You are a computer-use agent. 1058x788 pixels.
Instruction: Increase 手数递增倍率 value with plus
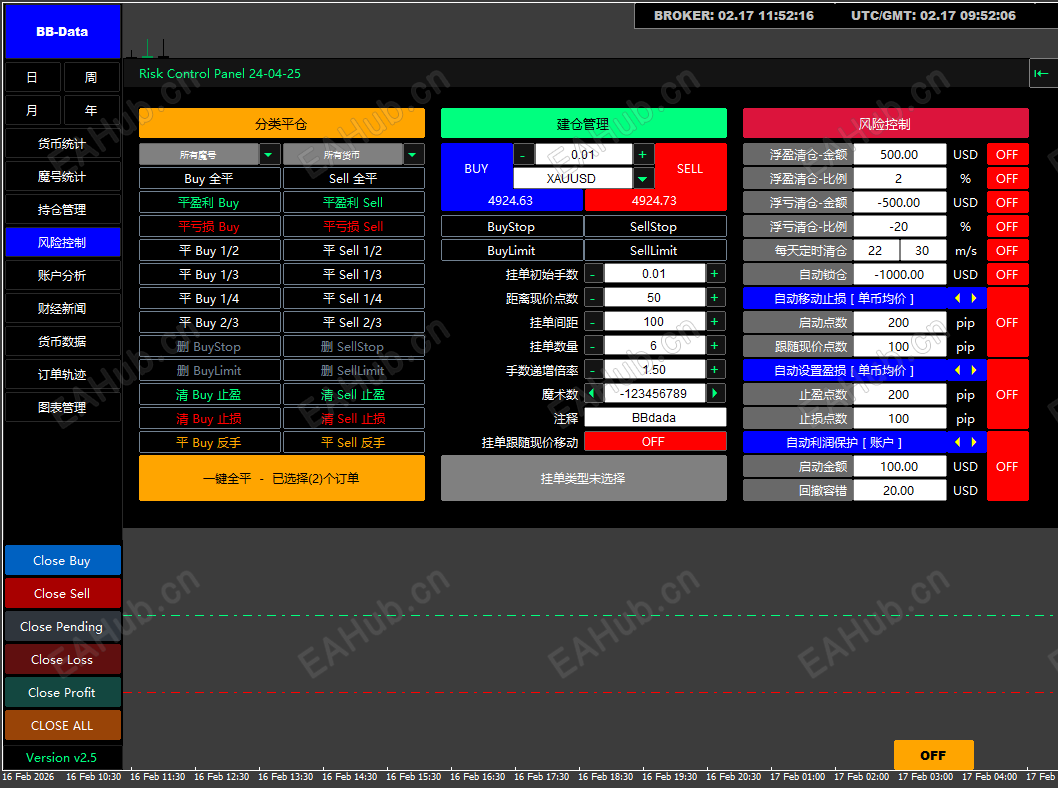coord(715,370)
